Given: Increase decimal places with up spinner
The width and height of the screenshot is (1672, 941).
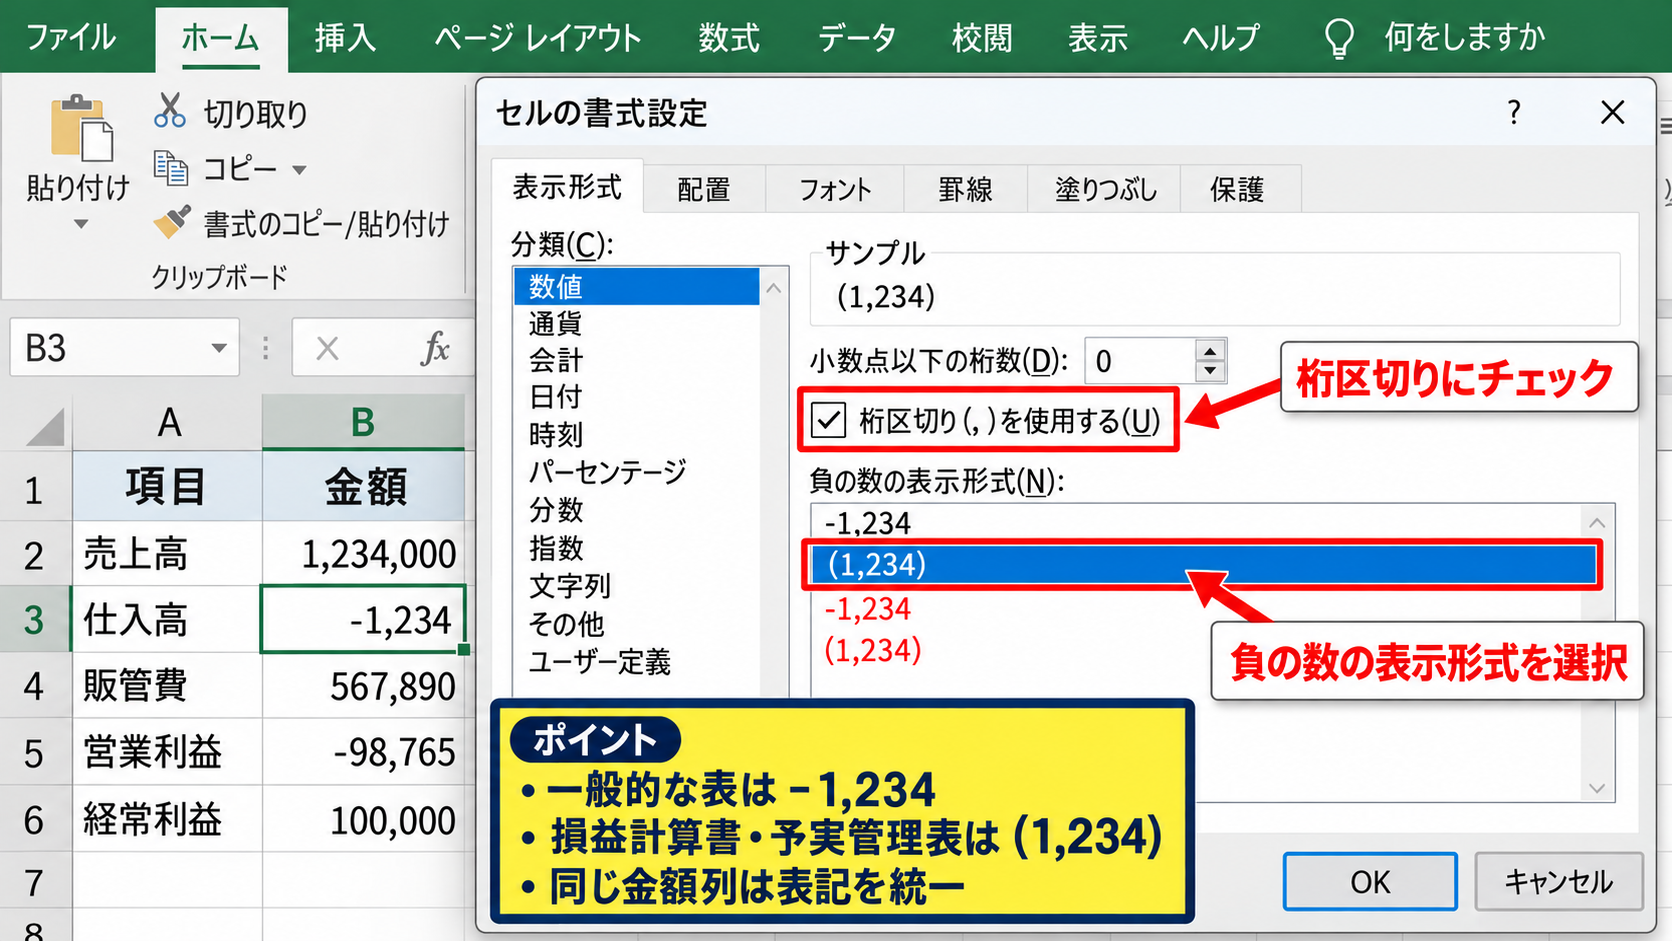Looking at the screenshot, I should (1210, 351).
